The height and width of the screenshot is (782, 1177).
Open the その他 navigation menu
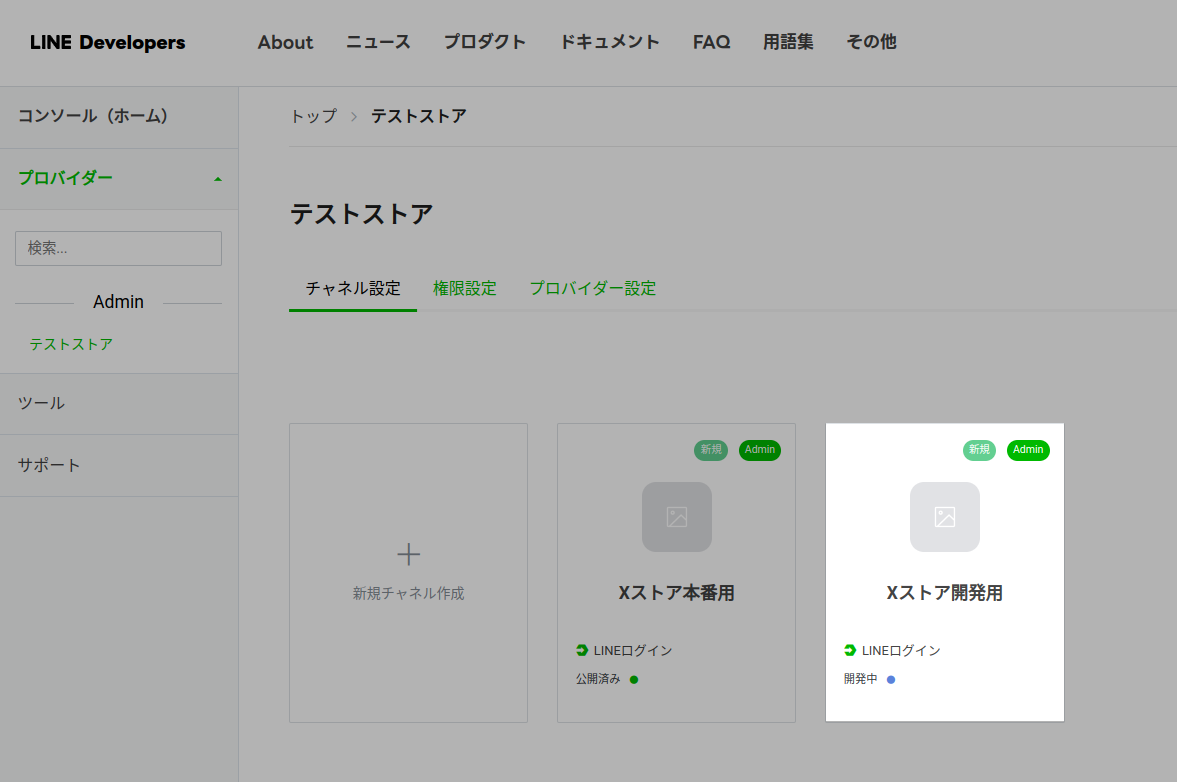(x=871, y=42)
